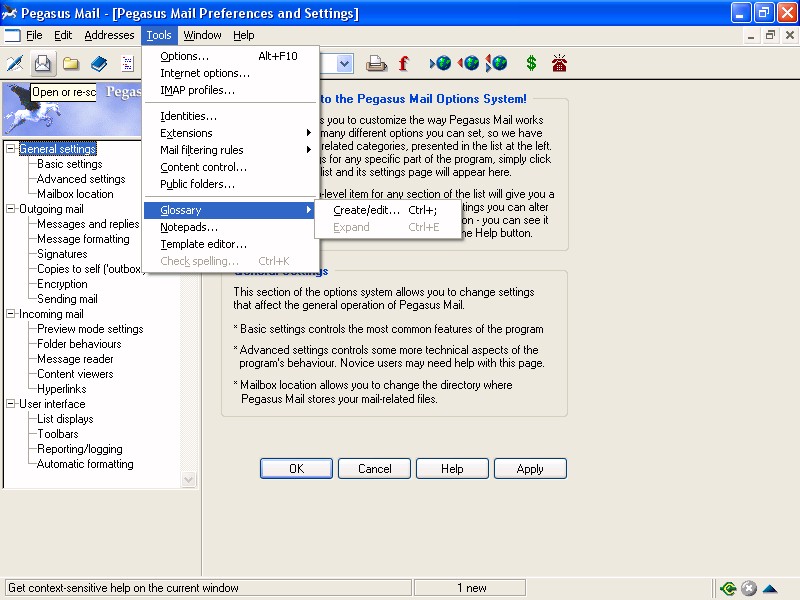Choose Options... in Tools menu

click(230, 56)
